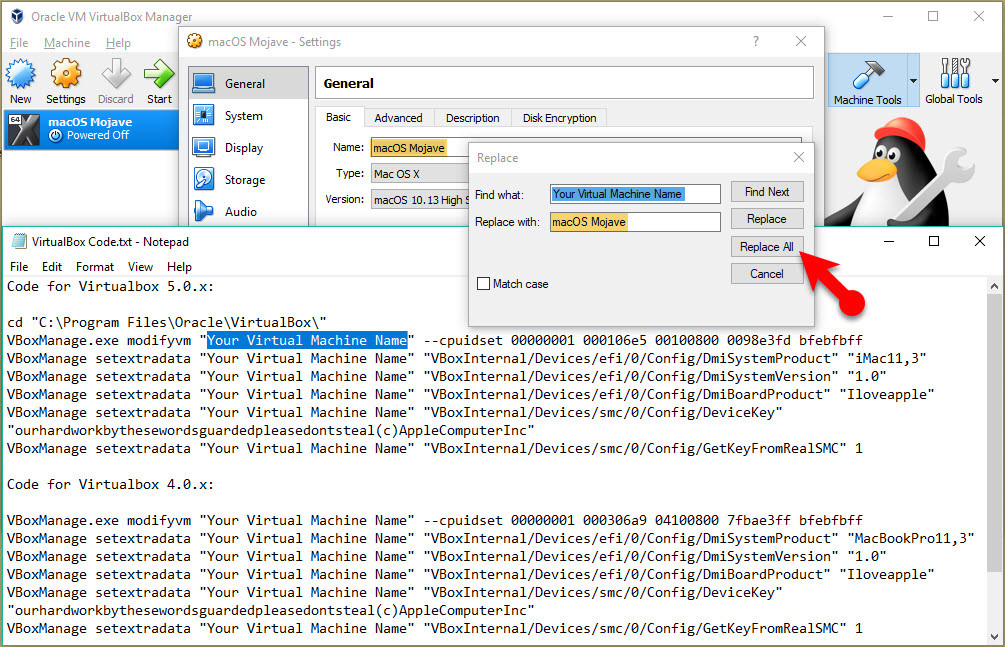Viewport: 1005px width, 647px height.
Task: Maximize the Notepad window
Action: [x=934, y=241]
